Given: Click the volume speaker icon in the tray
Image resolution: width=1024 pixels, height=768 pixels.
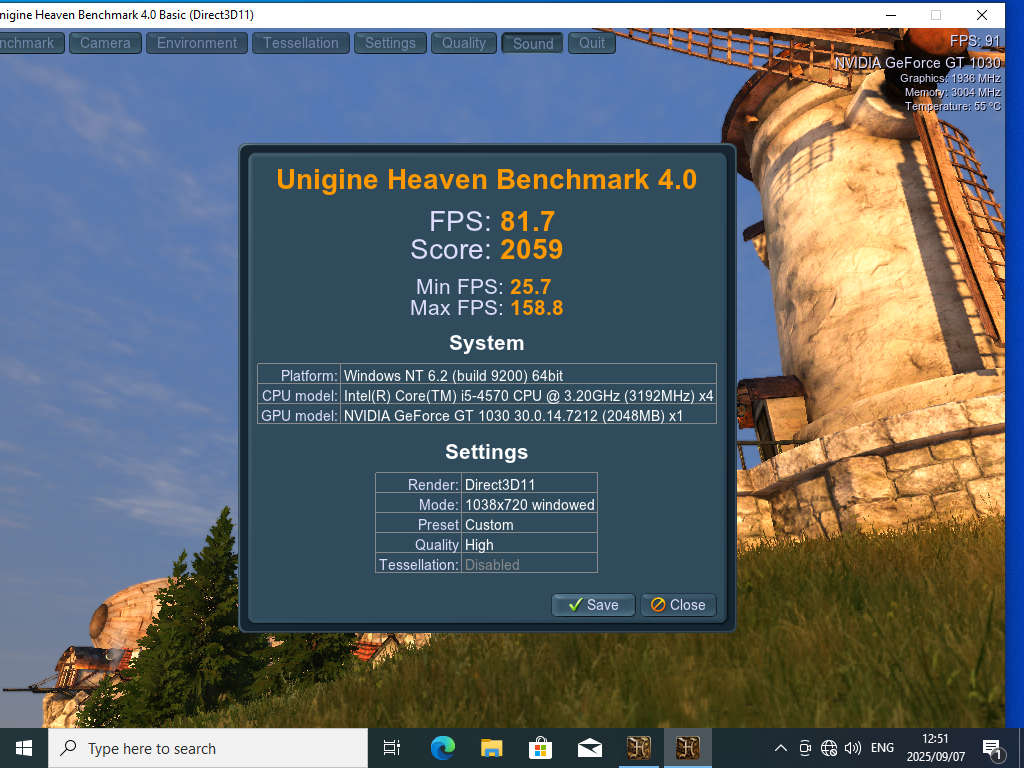Looking at the screenshot, I should pyautogui.click(x=852, y=747).
